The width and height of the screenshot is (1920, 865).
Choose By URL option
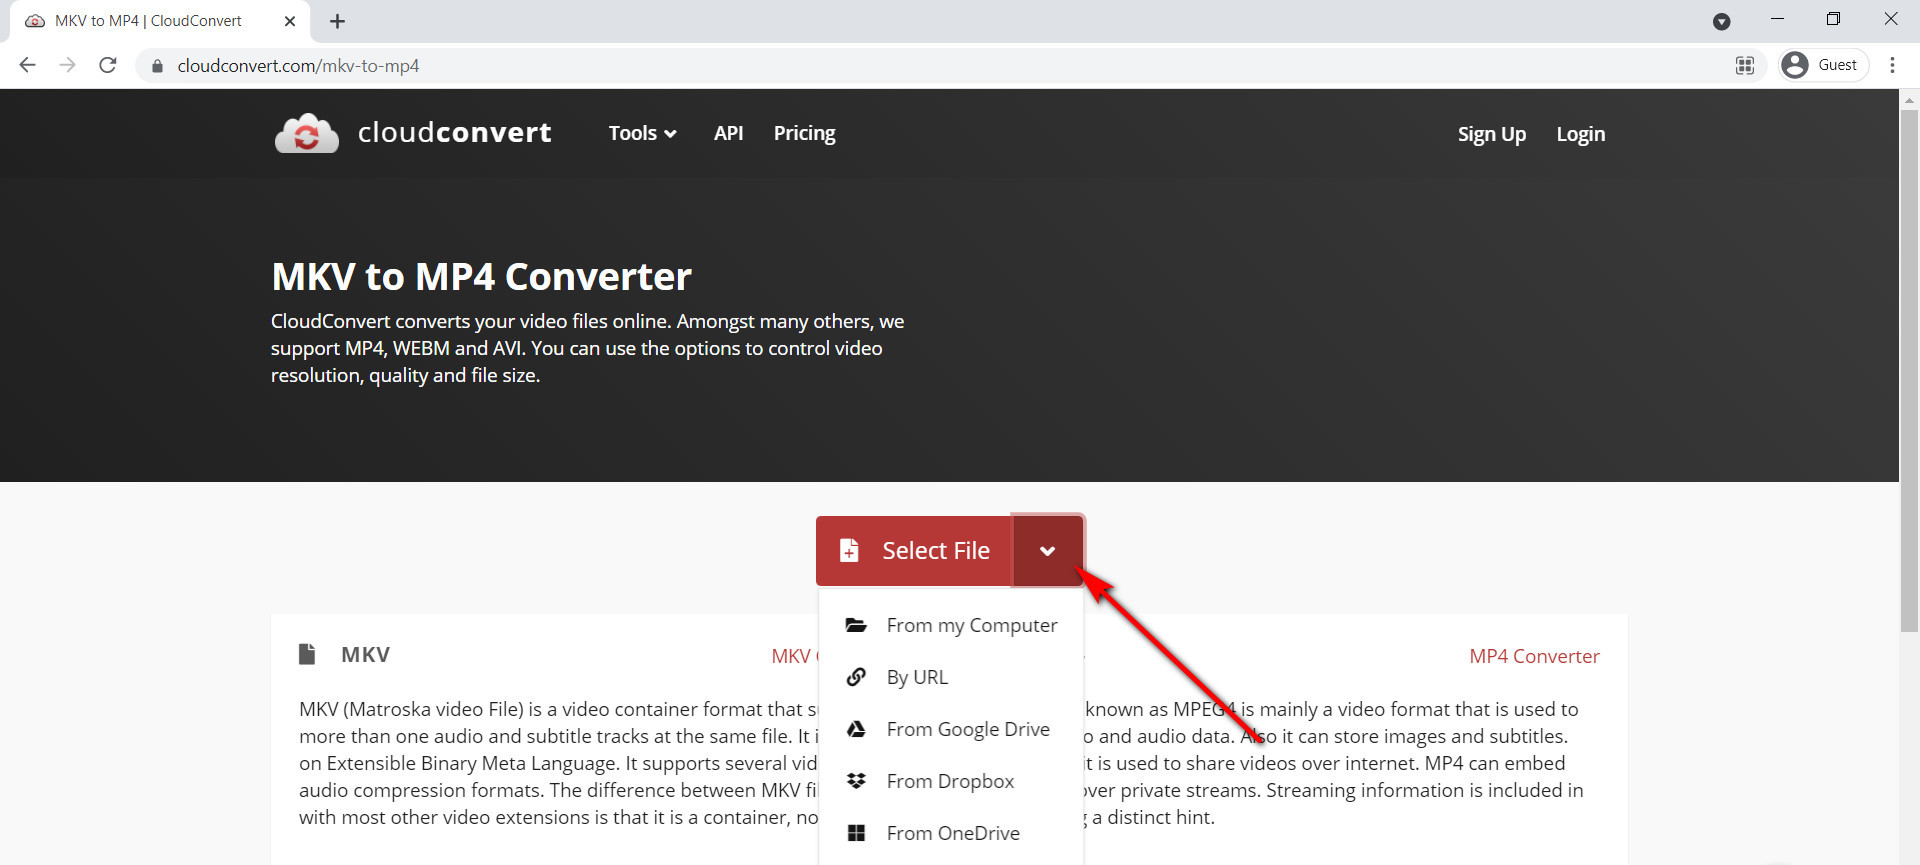[x=951, y=677]
